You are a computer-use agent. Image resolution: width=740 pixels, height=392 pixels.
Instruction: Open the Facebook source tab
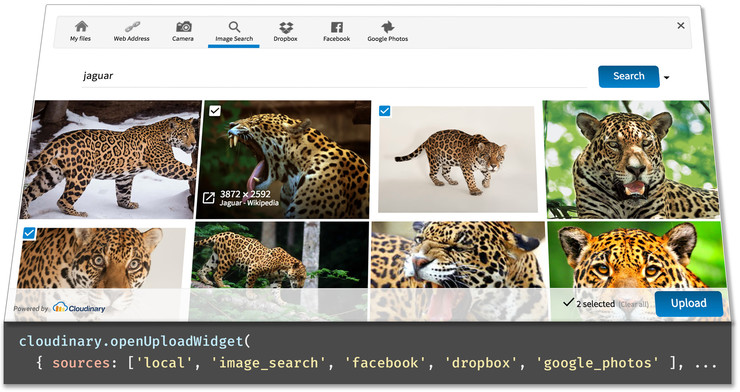336,32
